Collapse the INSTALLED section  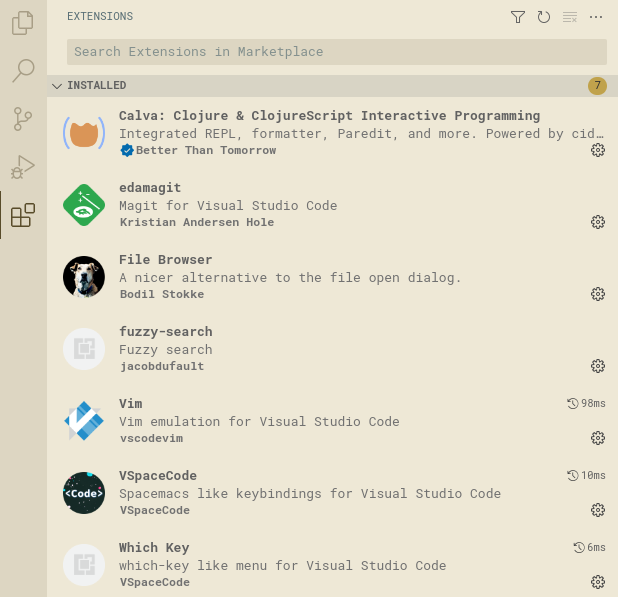pos(332,86)
